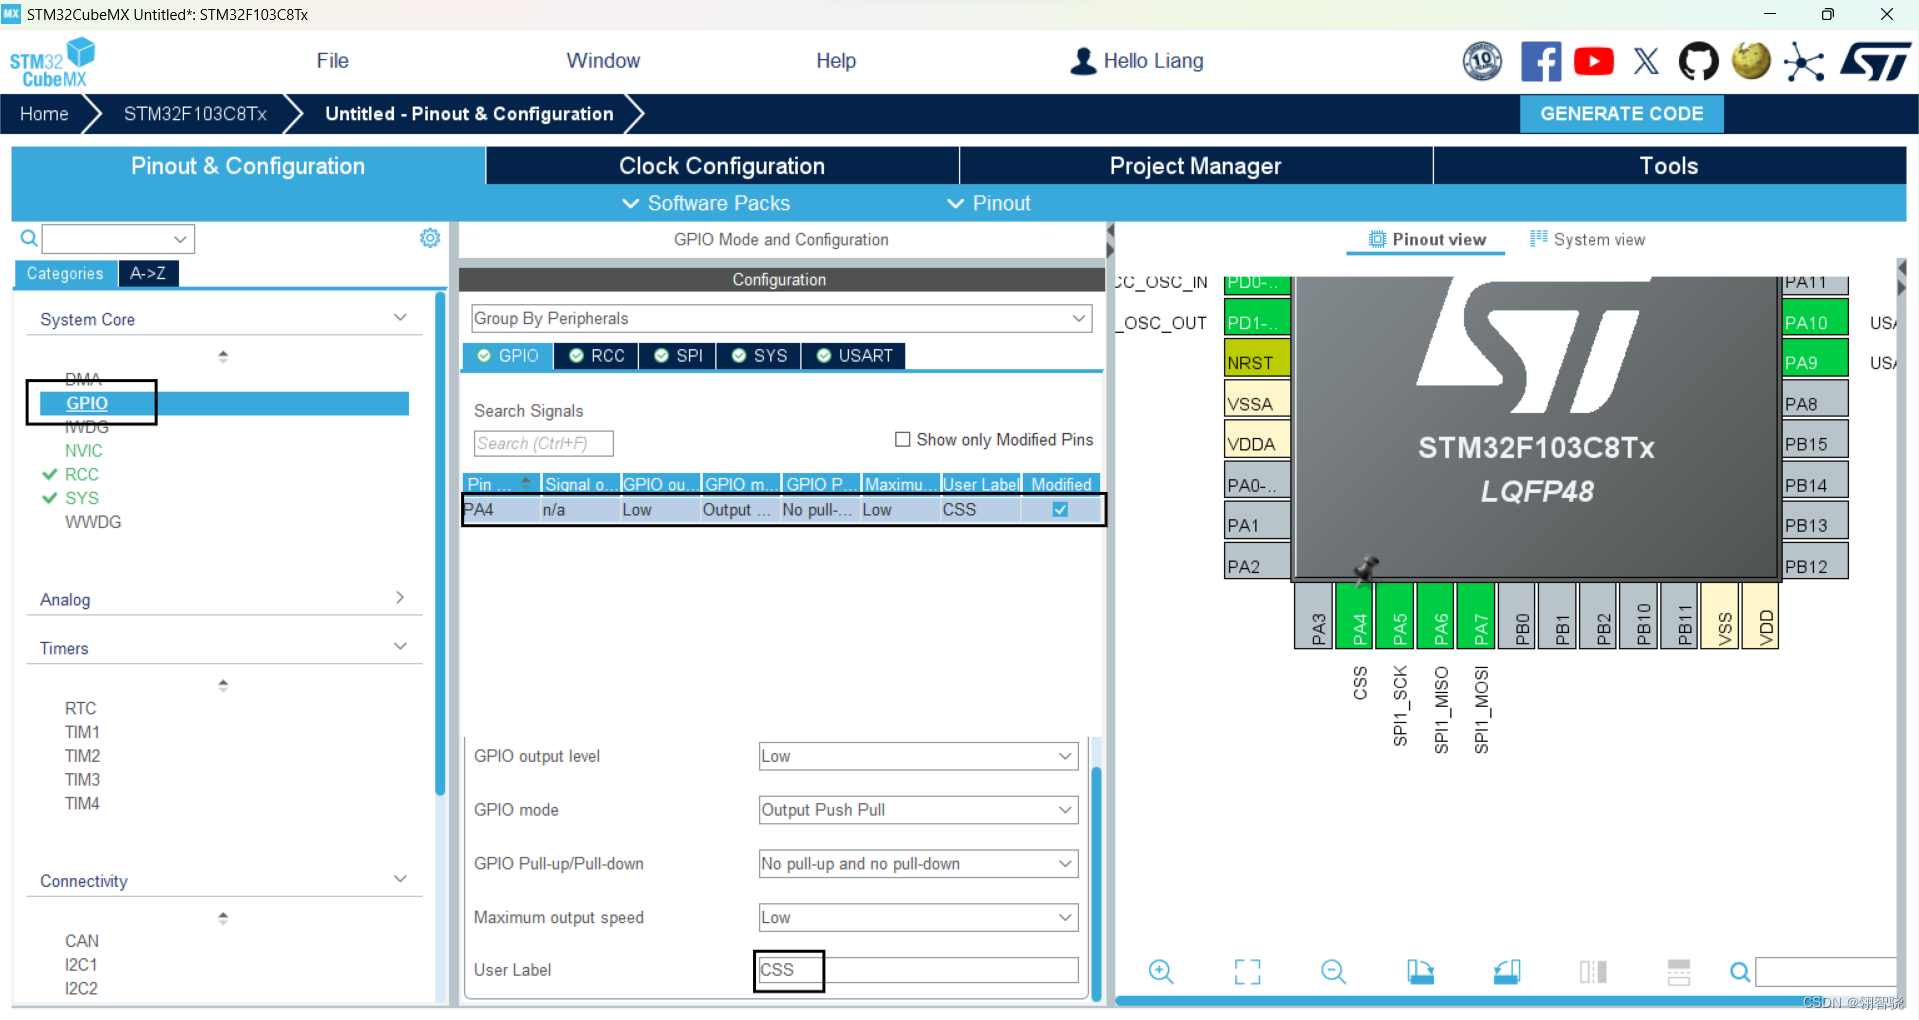Open the GPIO output level dropdown
The height and width of the screenshot is (1020, 1919).
918,756
